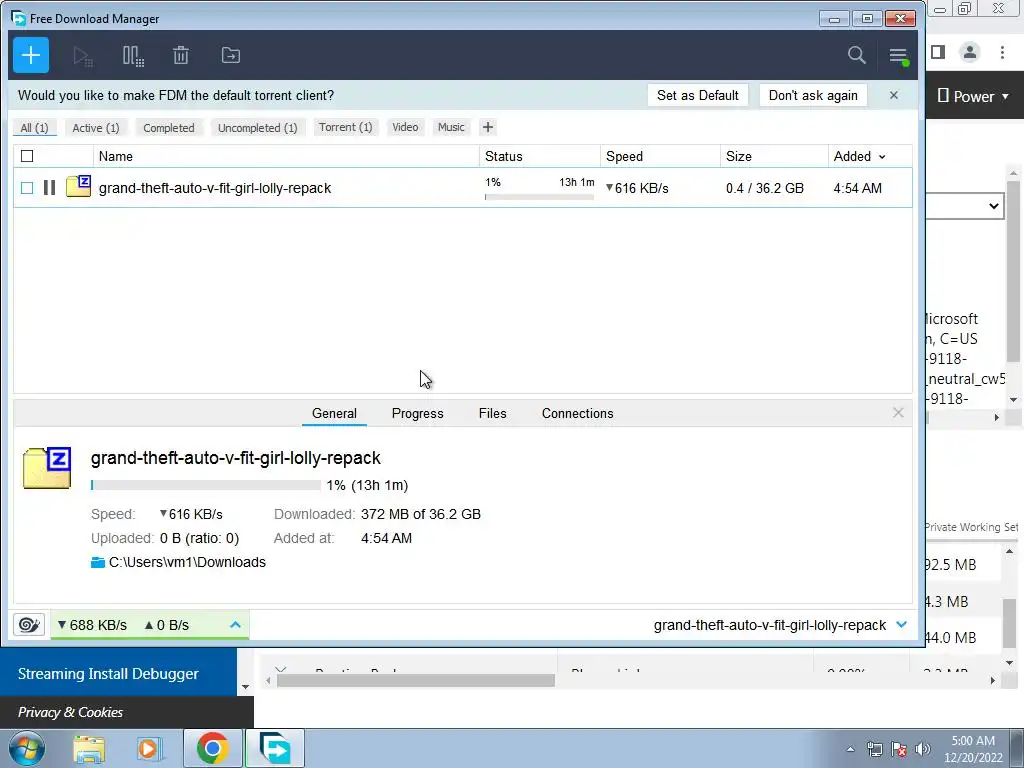Open the Privacy & Cookies link
This screenshot has height=768, width=1024.
(x=70, y=712)
